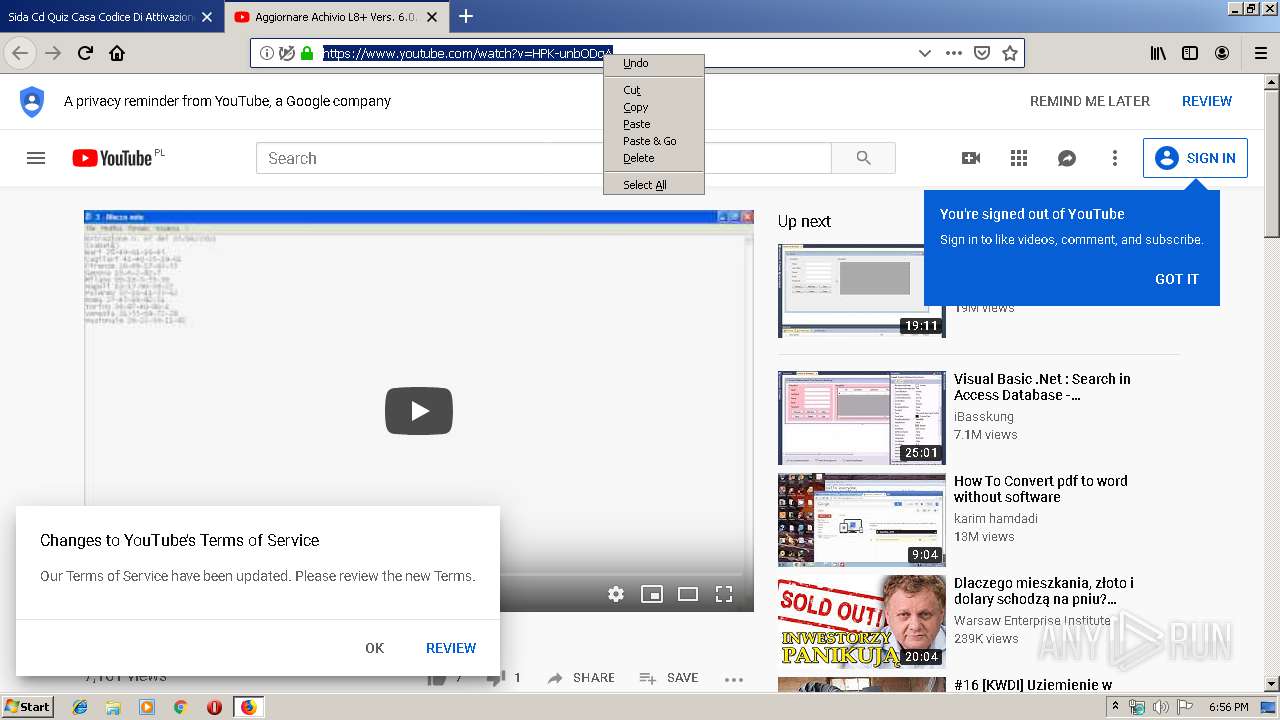Image resolution: width=1280 pixels, height=720 pixels.
Task: Go back with Firefox back arrow
Action: tap(20, 53)
